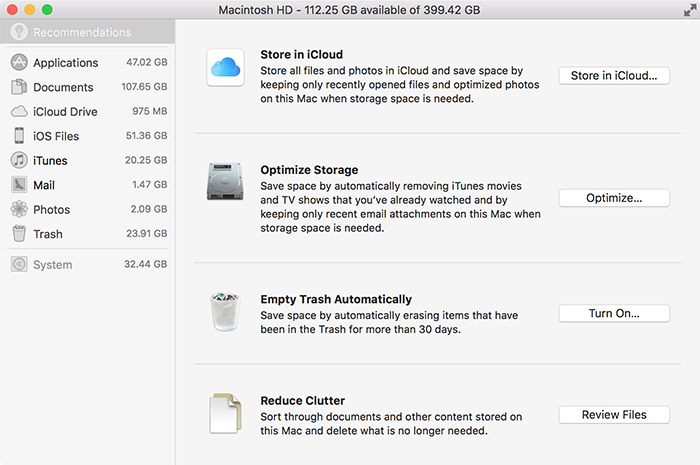Screen dimensions: 700x465
Task: Select Mail label in the sidebar
Action: coord(44,185)
